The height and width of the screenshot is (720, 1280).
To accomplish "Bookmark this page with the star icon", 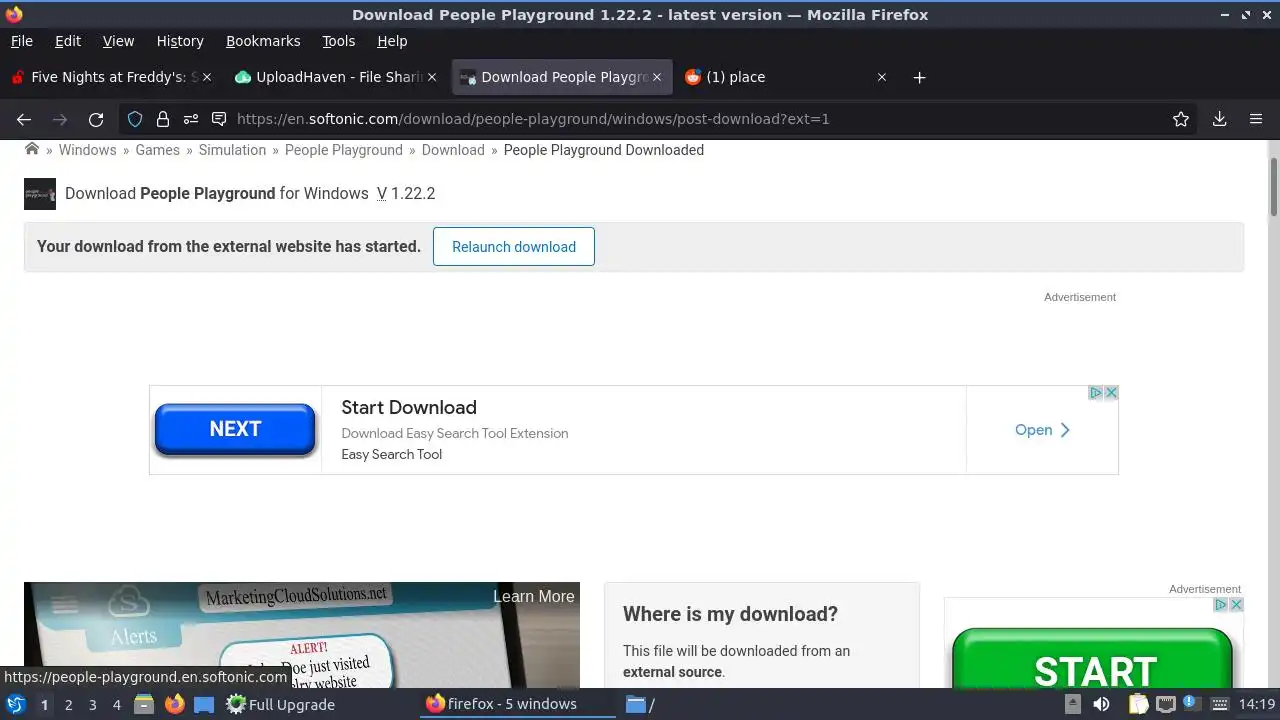I will click(1181, 119).
